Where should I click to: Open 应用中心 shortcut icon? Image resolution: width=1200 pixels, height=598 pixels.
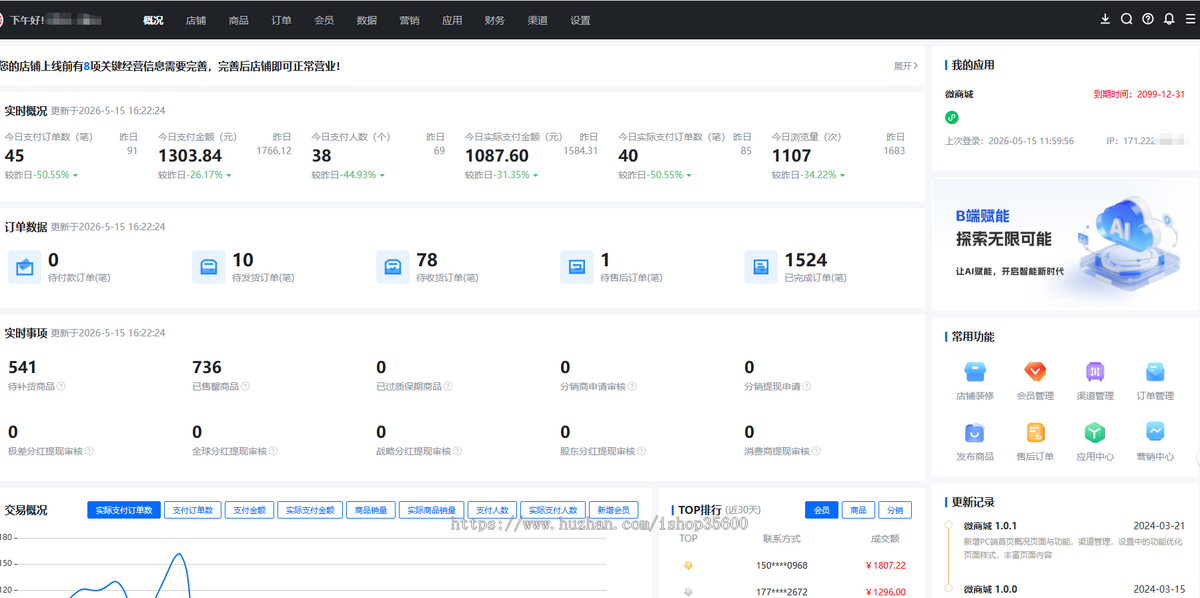point(1095,433)
